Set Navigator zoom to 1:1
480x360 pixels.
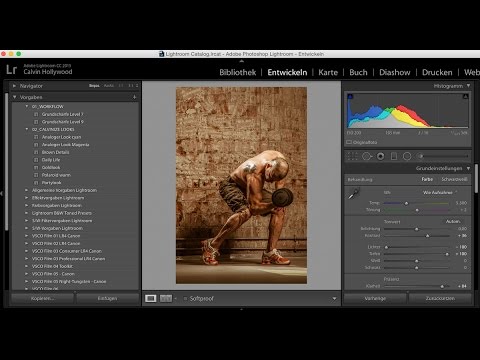pyautogui.click(x=121, y=86)
